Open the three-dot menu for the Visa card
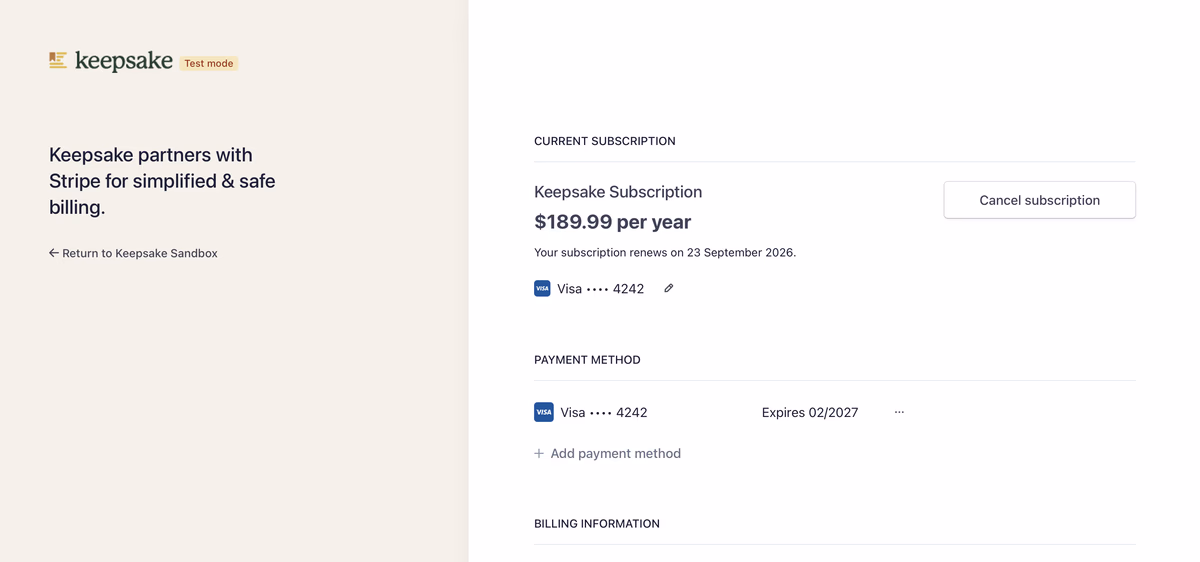This screenshot has height=562, width=1200. (x=899, y=412)
